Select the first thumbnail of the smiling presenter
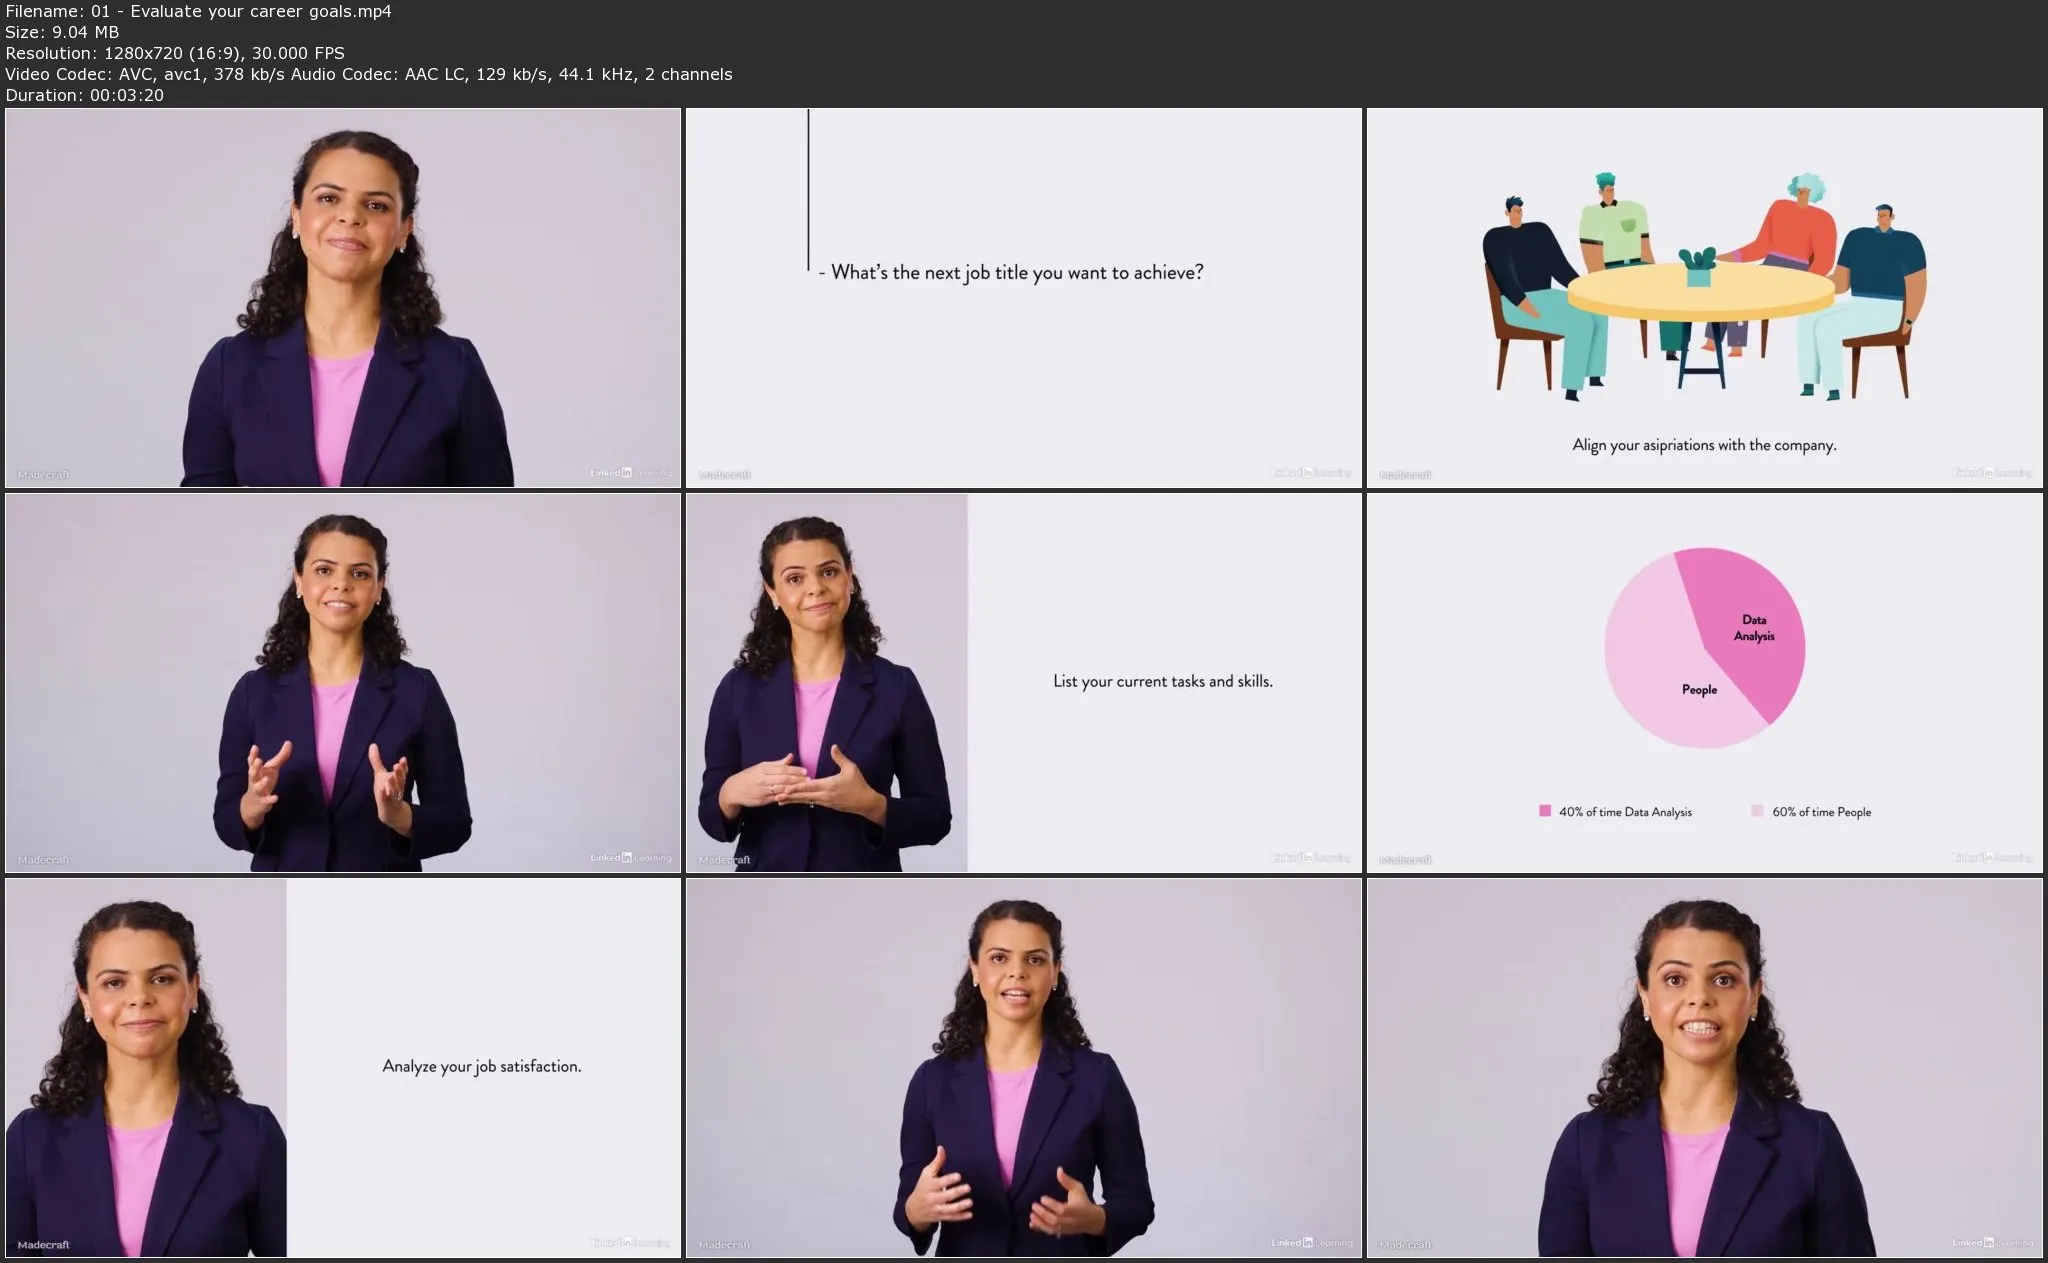 tap(343, 298)
